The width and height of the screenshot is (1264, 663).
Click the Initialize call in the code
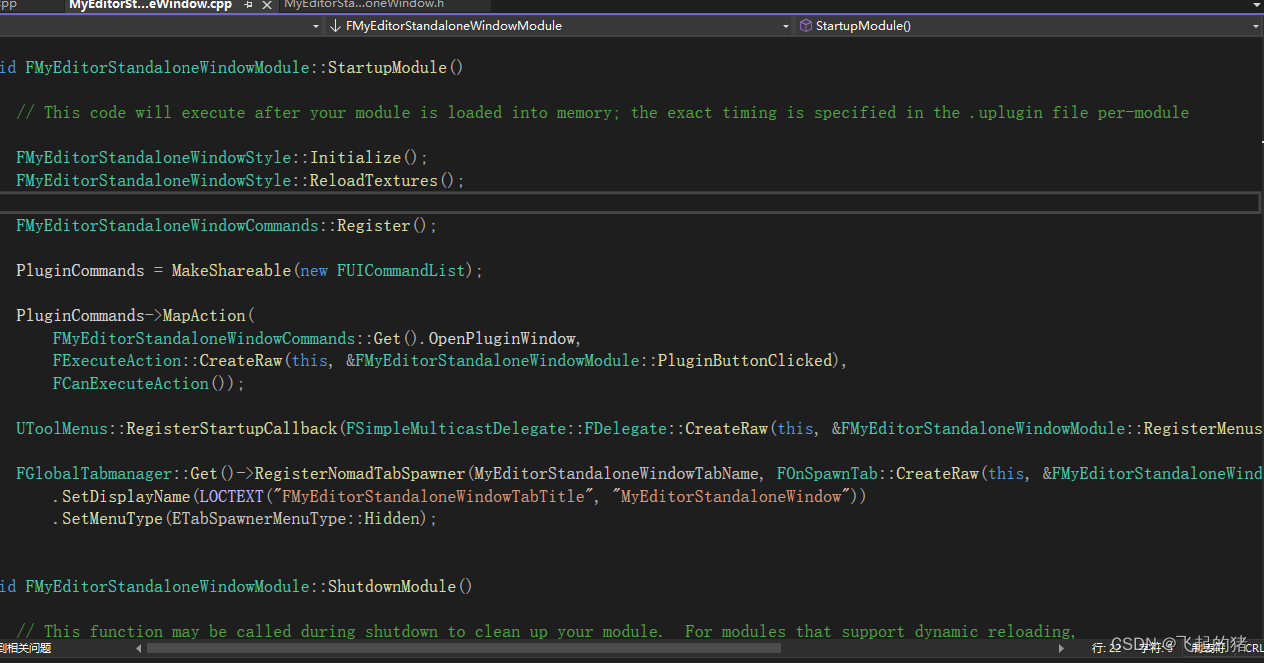point(355,158)
